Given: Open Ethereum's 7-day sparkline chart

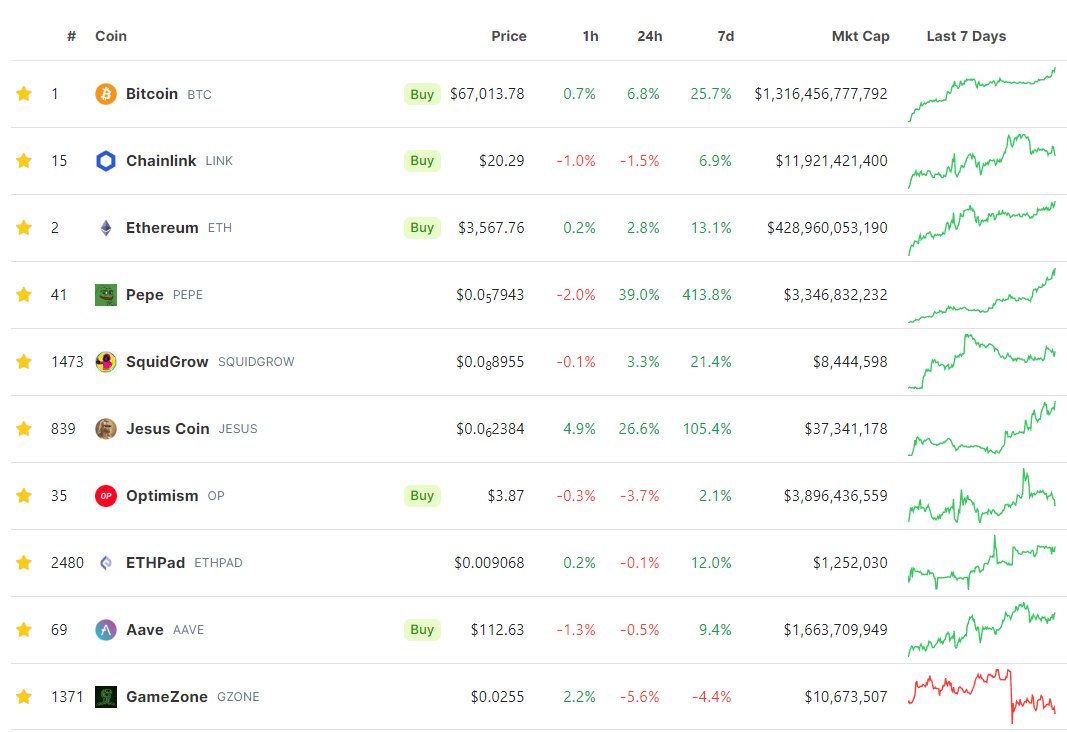Looking at the screenshot, I should click(982, 229).
